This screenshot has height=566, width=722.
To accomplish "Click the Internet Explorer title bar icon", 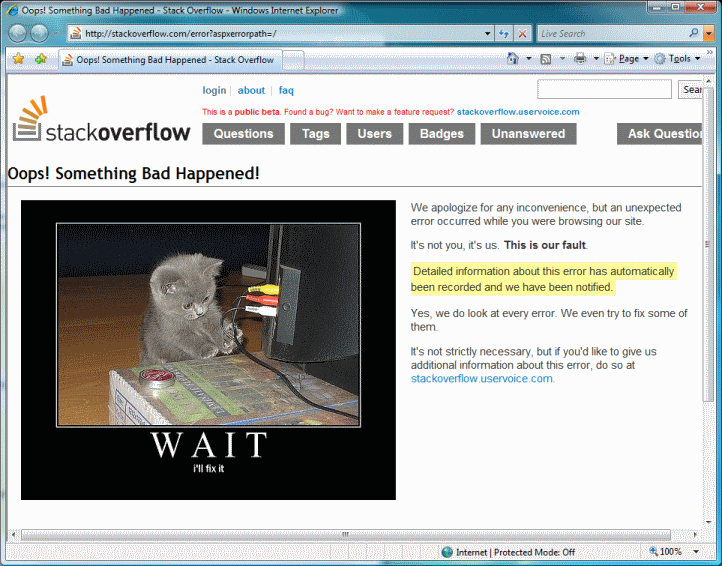I will pos(12,10).
